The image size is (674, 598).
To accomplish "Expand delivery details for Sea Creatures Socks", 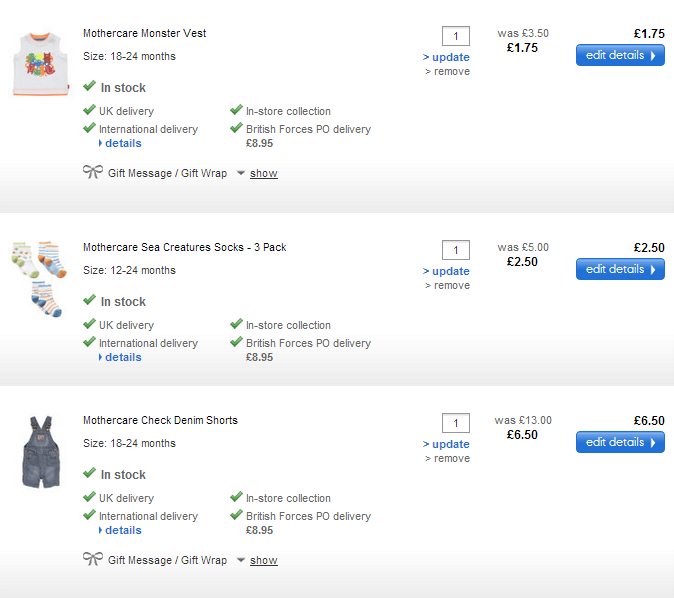I will point(122,357).
